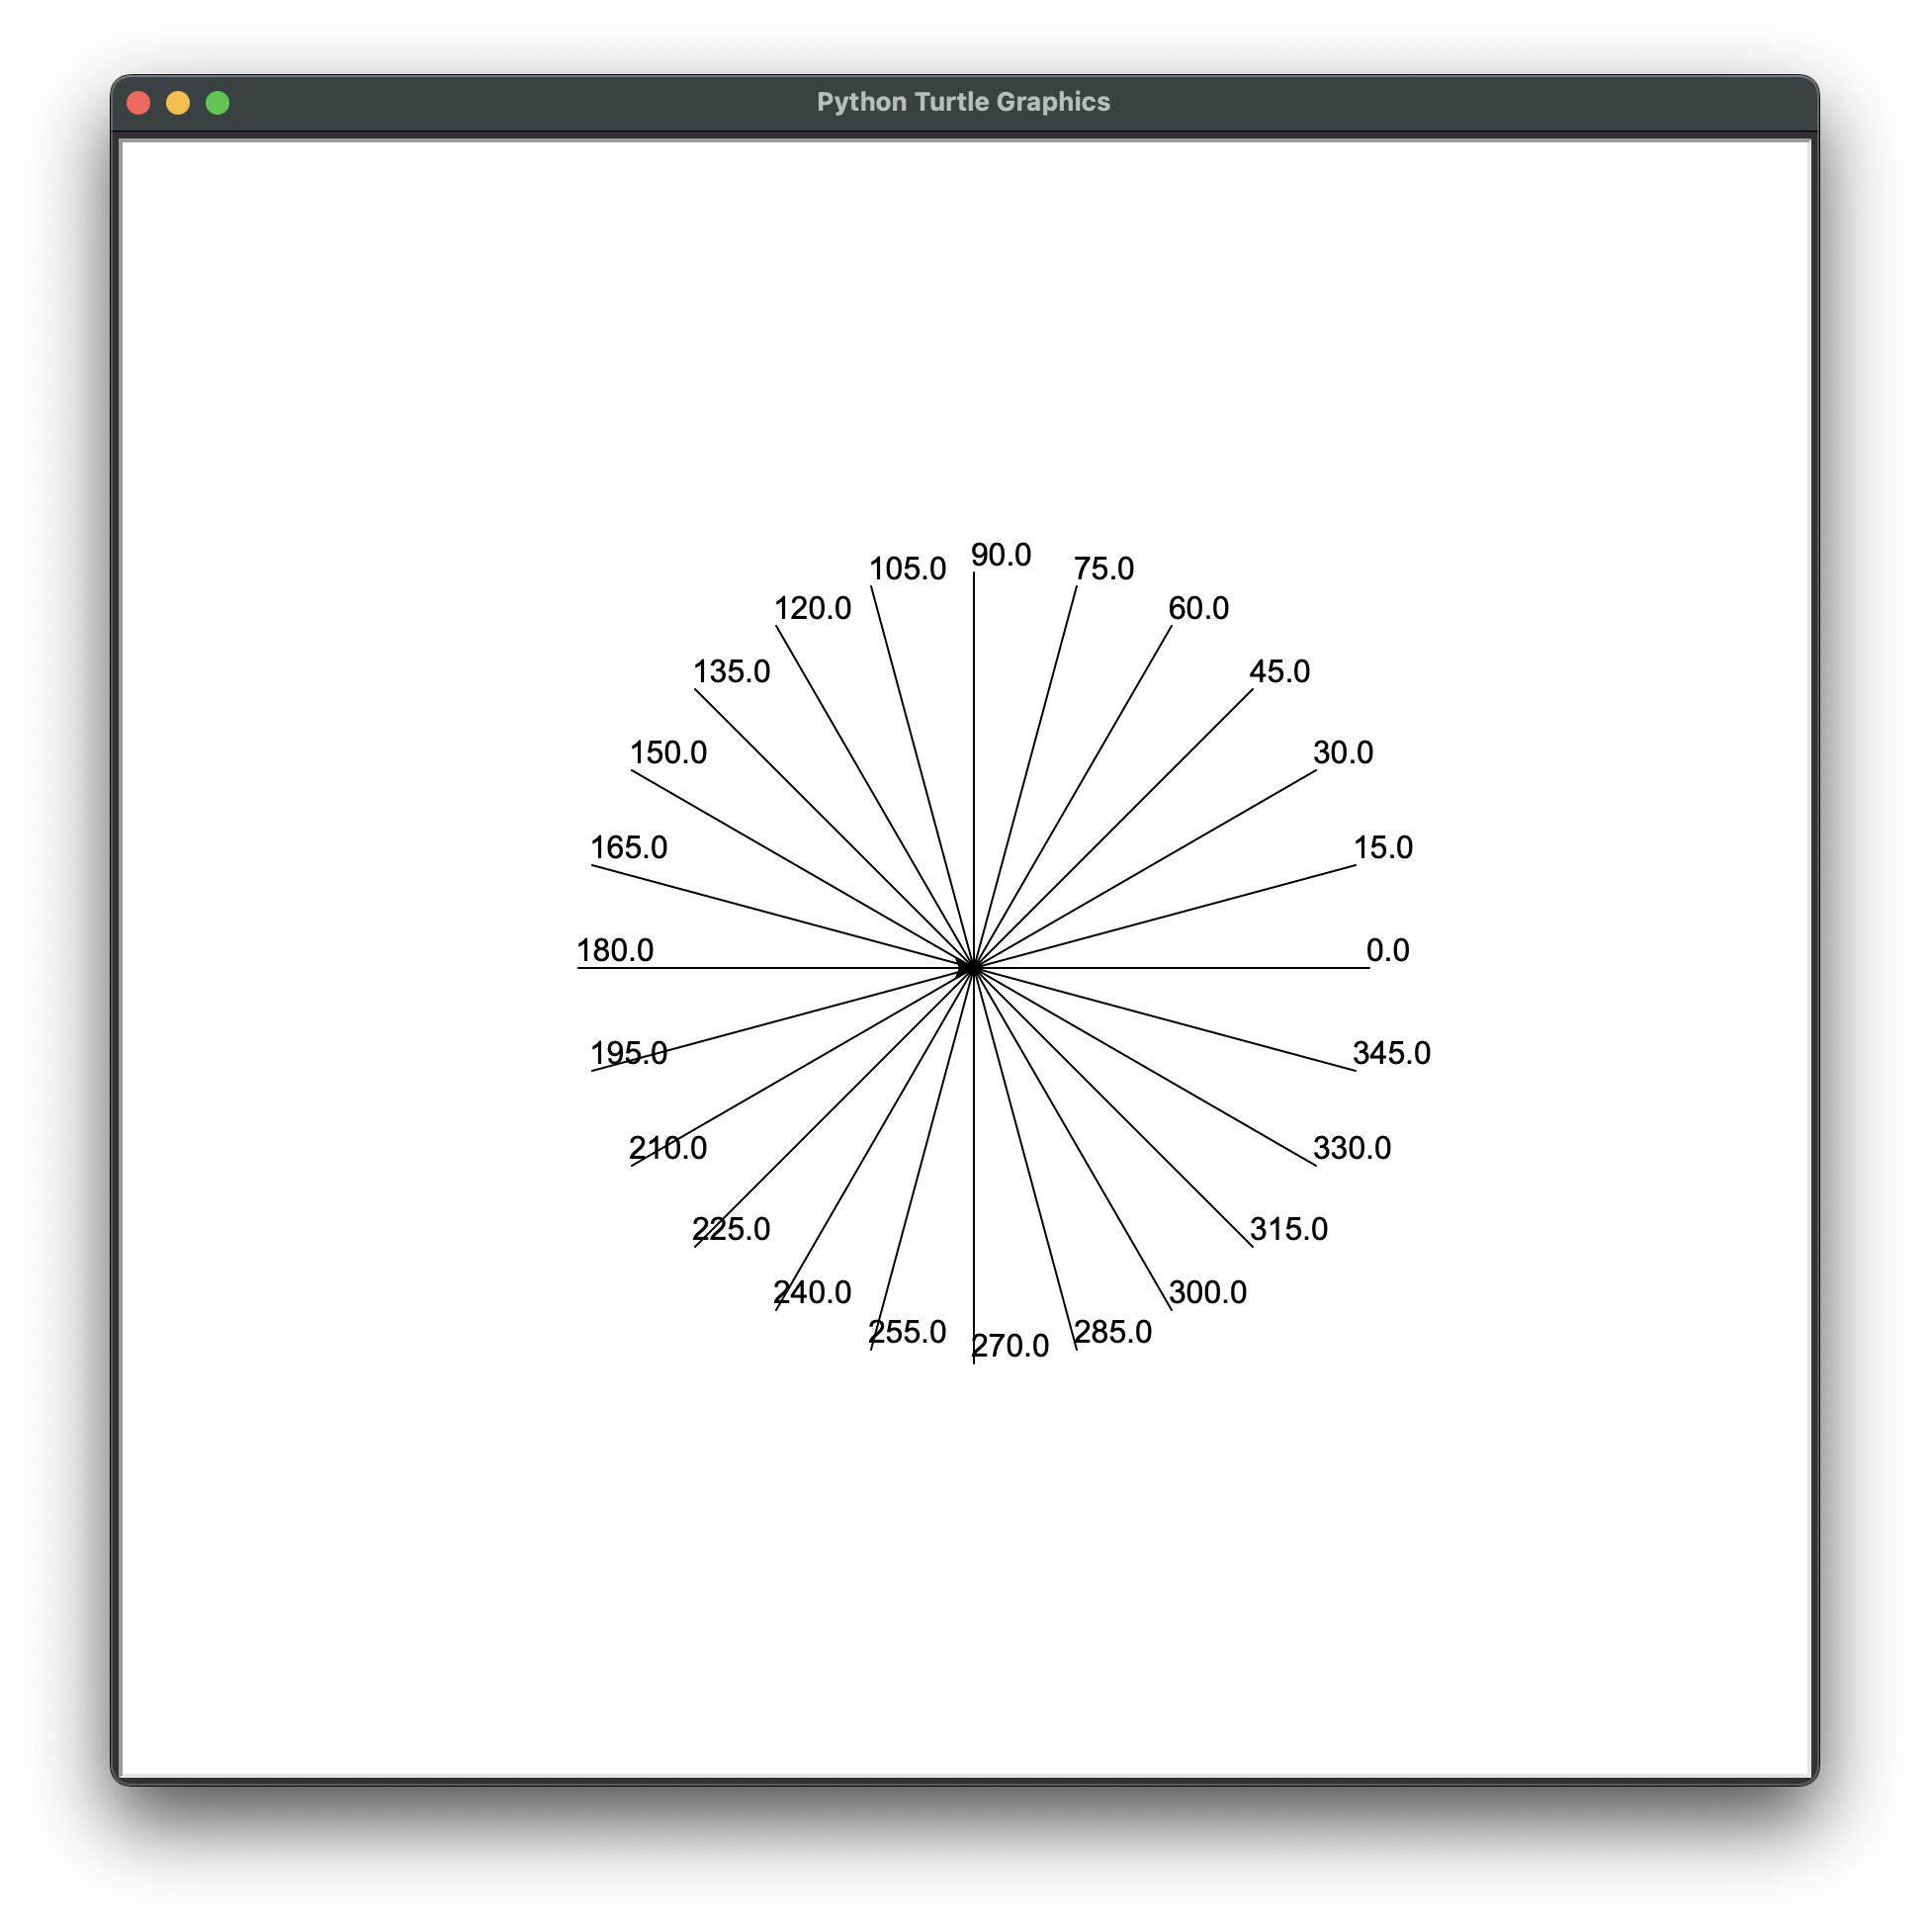This screenshot has height=1932, width=1930.
Task: Click the 45.0 angle label
Action: click(x=1279, y=671)
